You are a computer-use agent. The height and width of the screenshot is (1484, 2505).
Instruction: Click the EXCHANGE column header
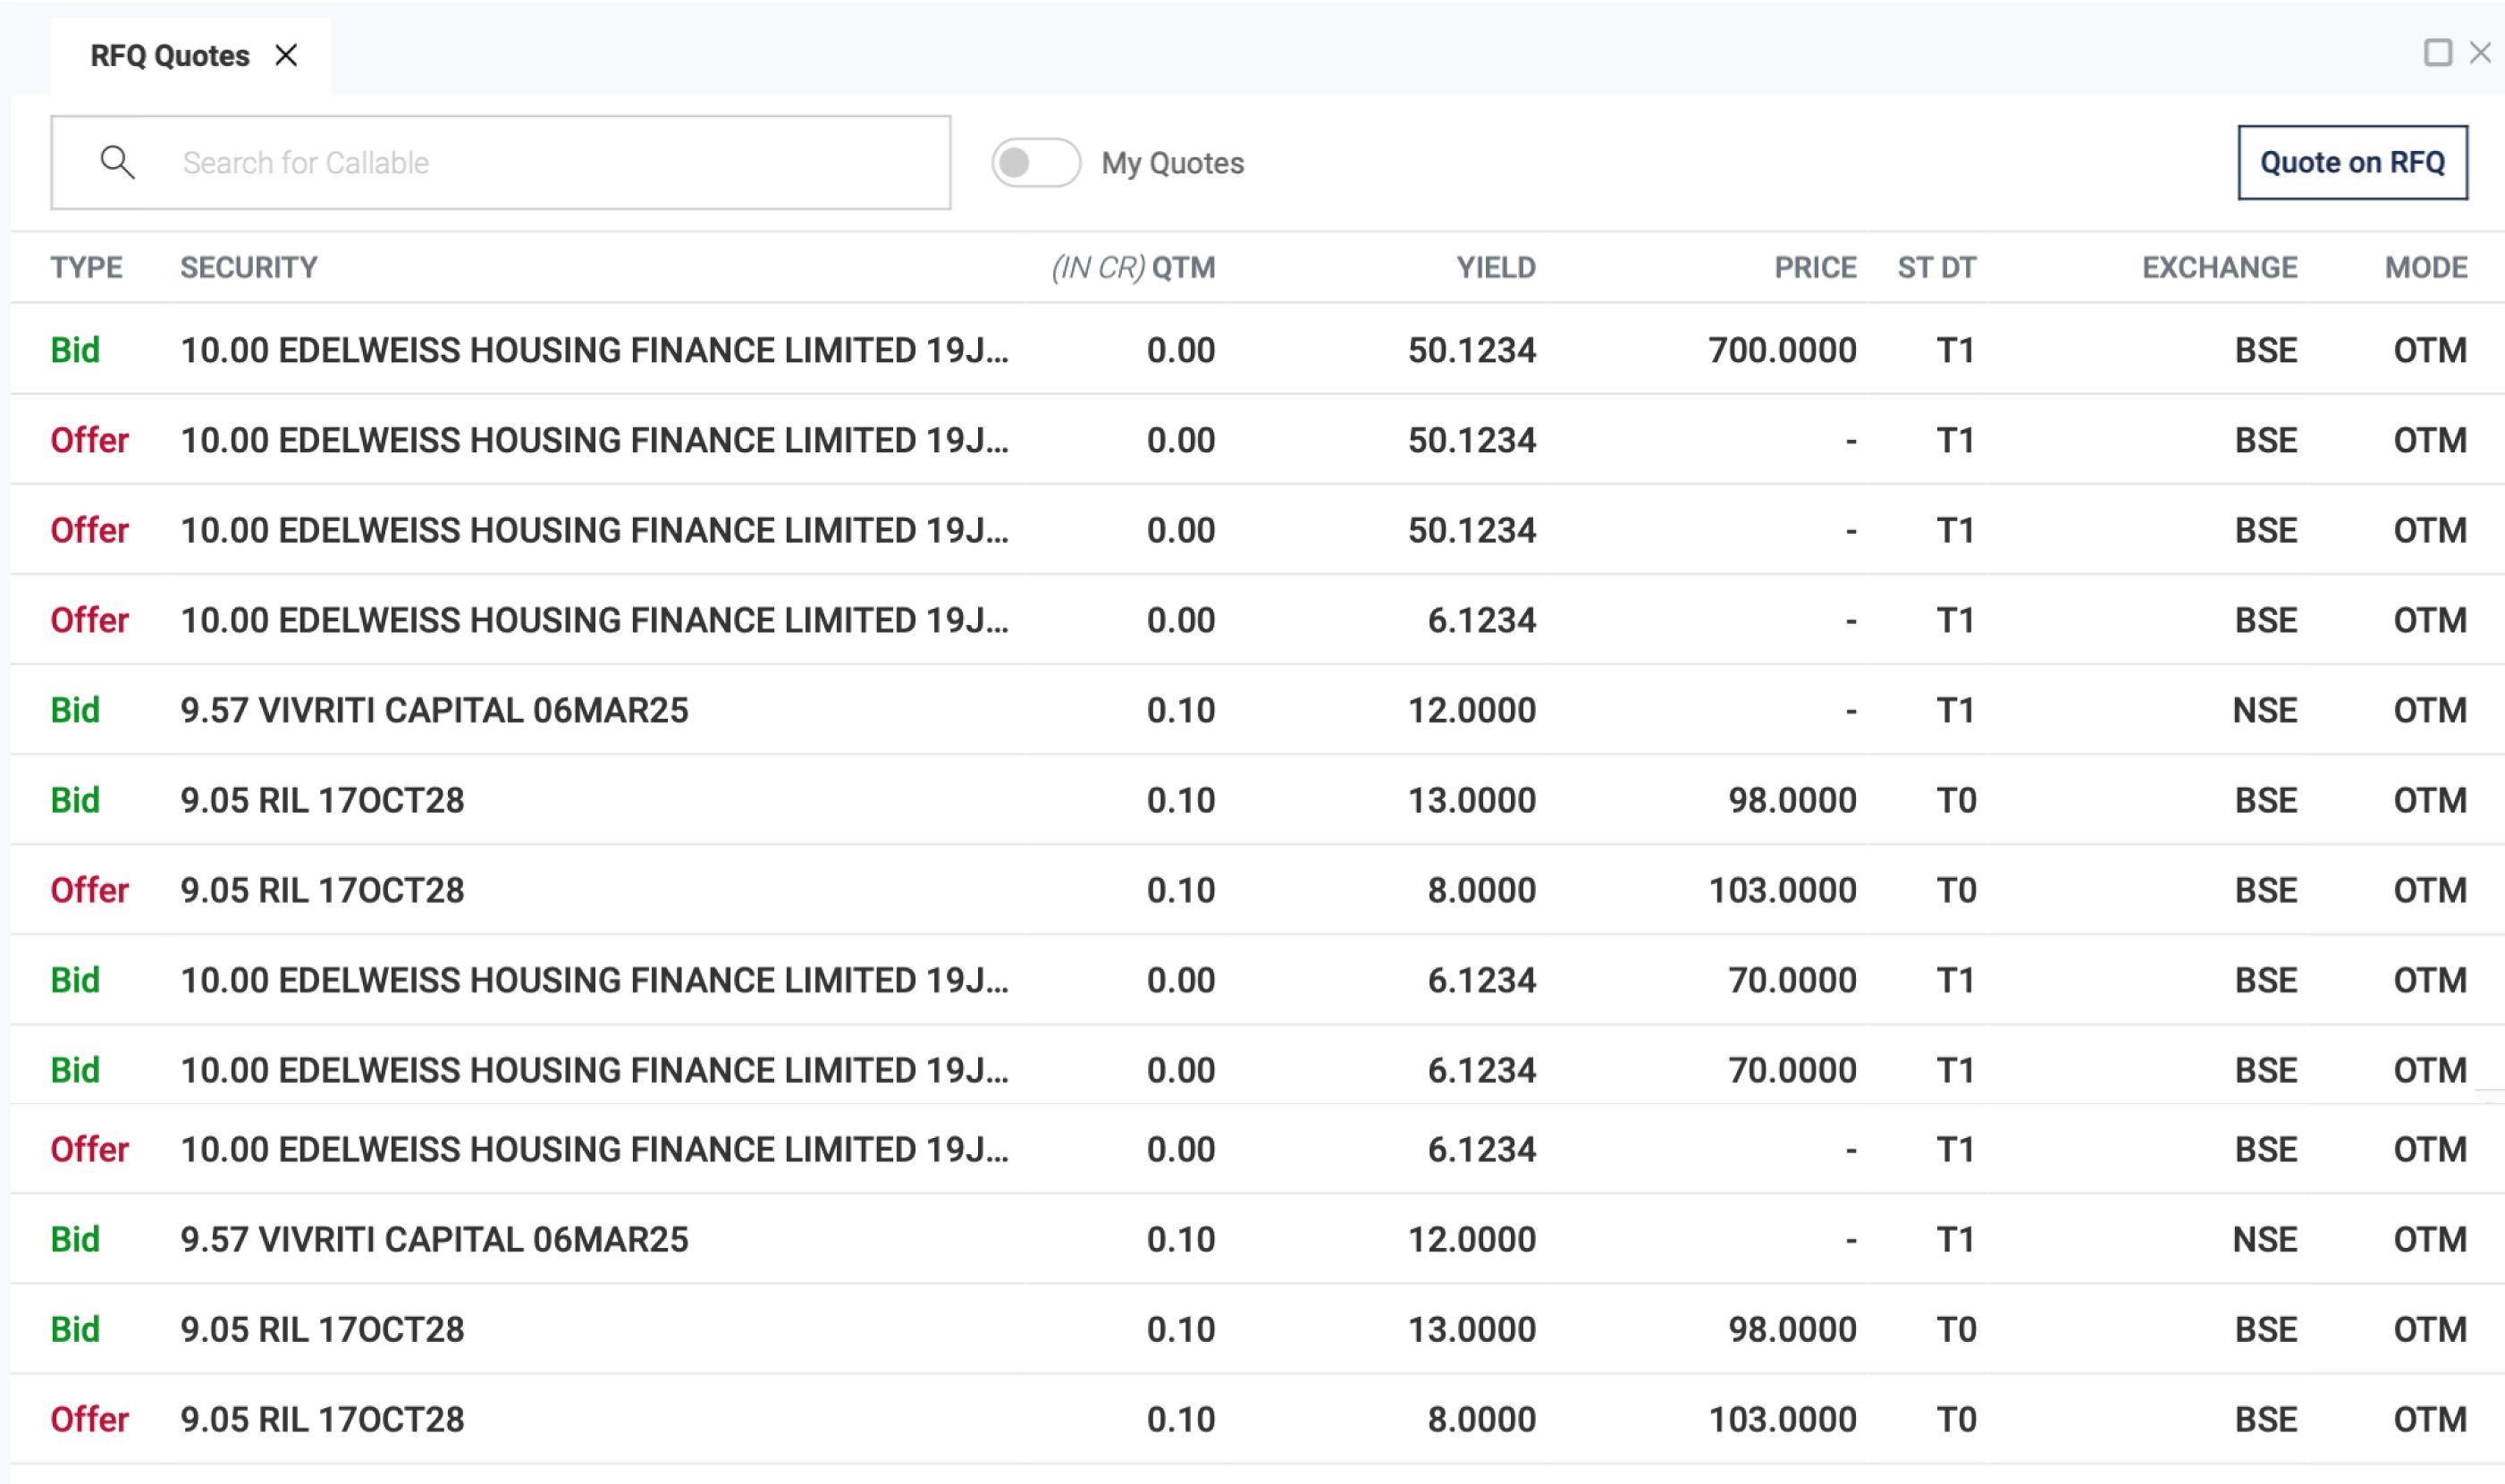click(x=2219, y=267)
